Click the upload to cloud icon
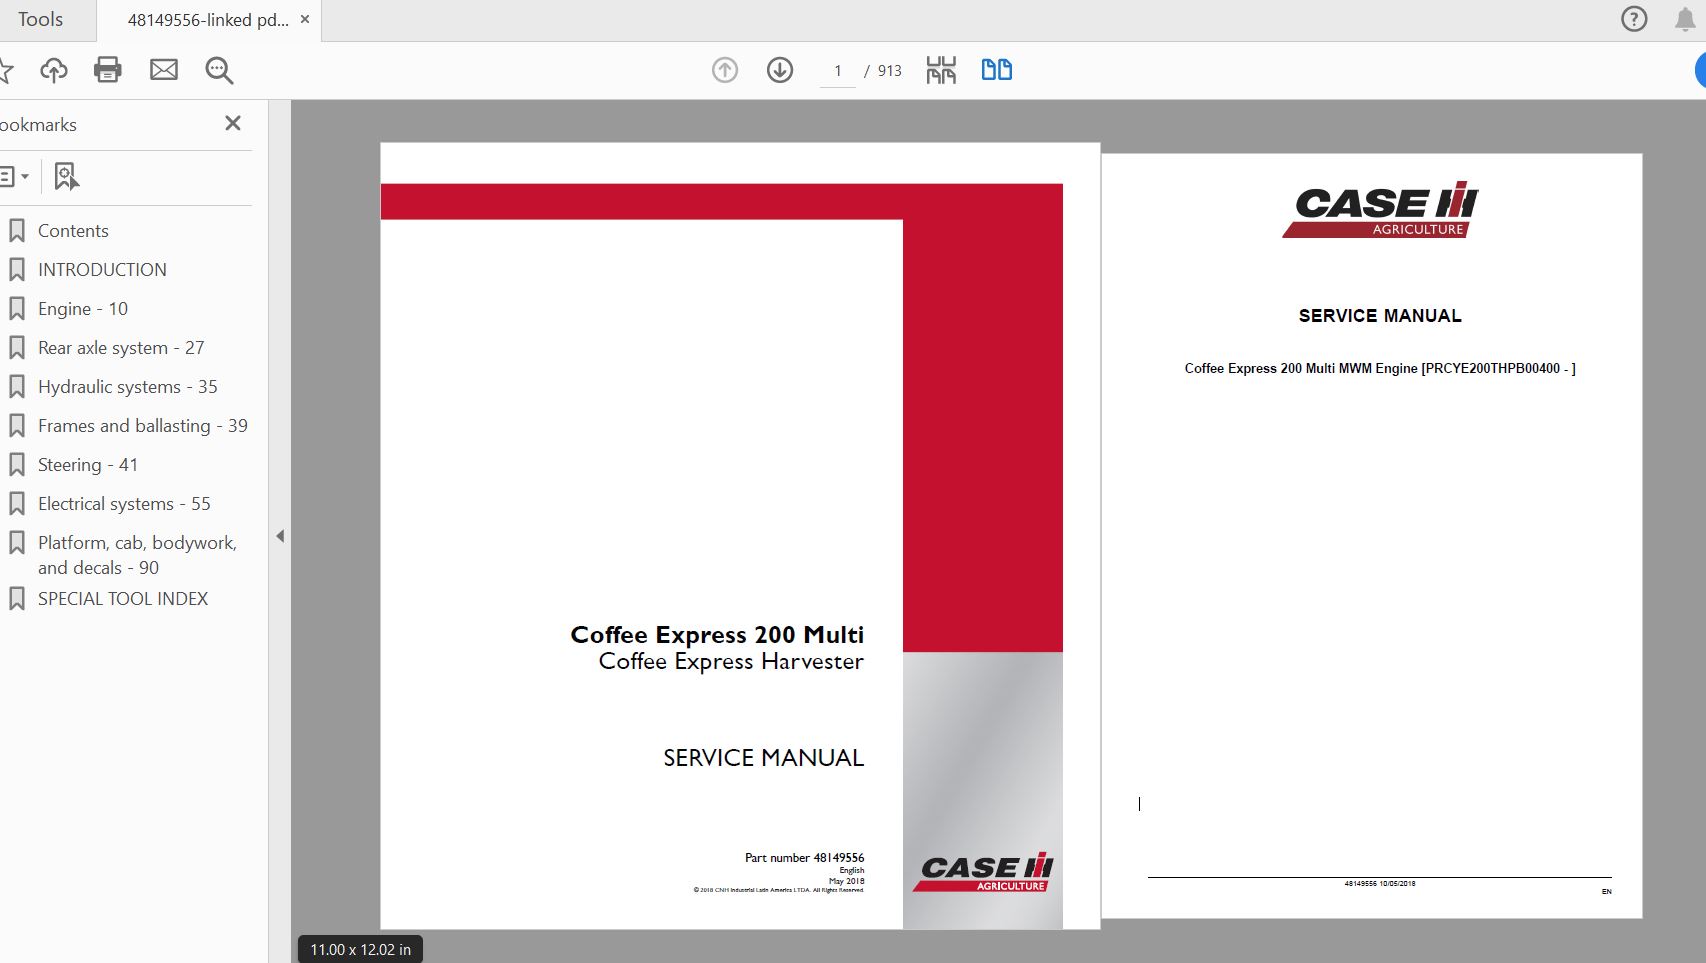This screenshot has height=963, width=1706. coord(54,70)
